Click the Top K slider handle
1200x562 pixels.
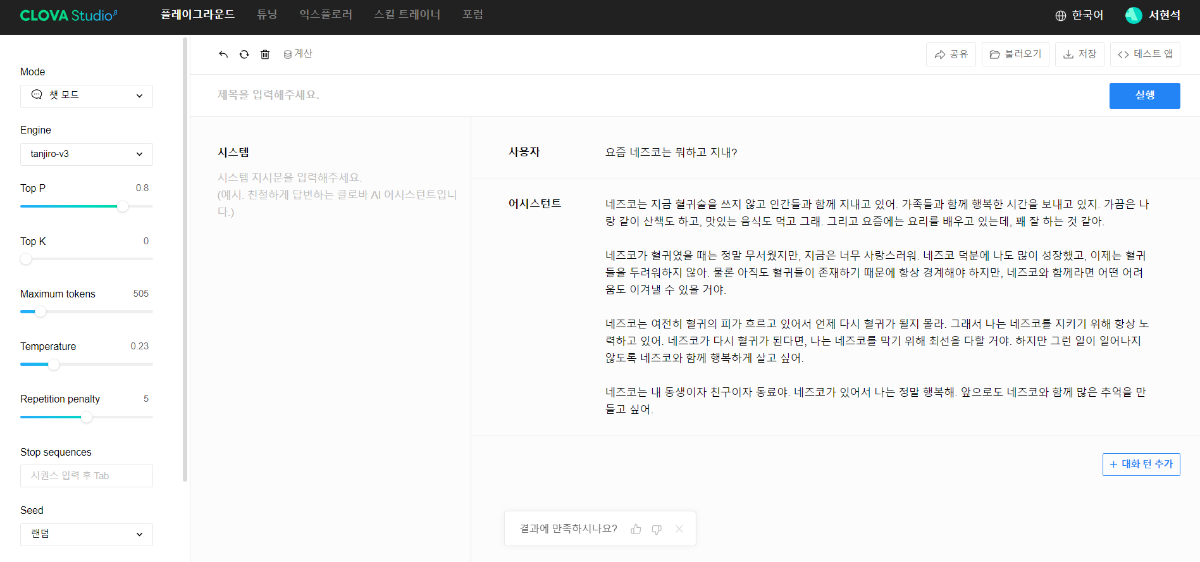[x=26, y=259]
